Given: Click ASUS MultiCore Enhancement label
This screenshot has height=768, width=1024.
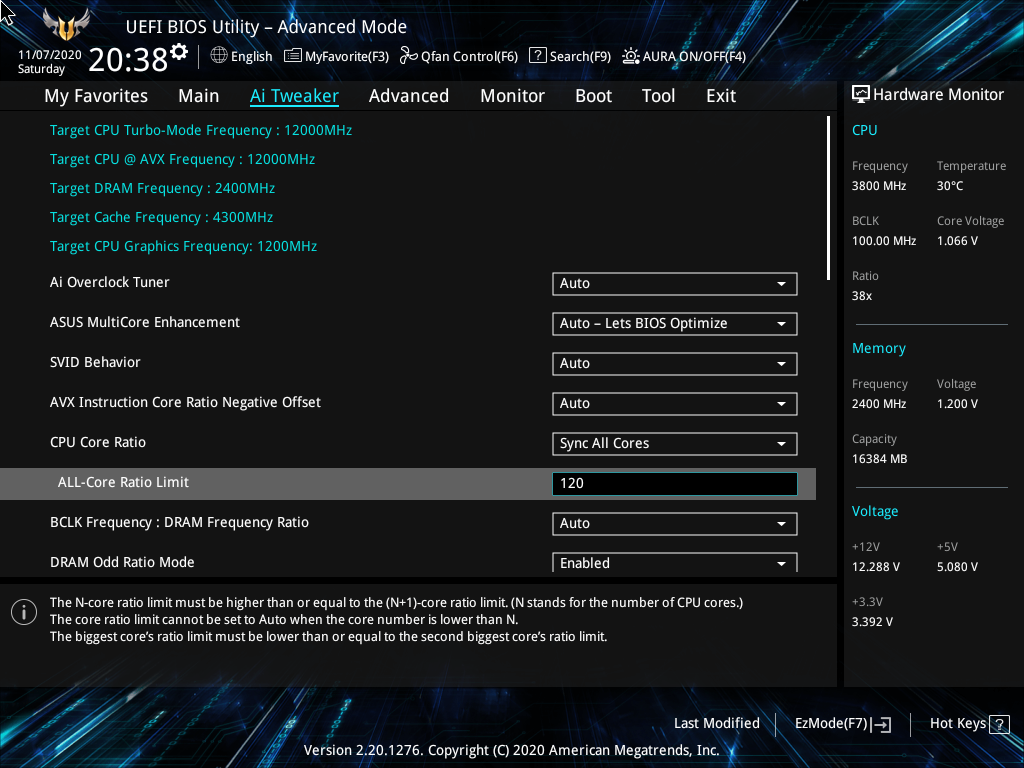Looking at the screenshot, I should (x=145, y=322).
